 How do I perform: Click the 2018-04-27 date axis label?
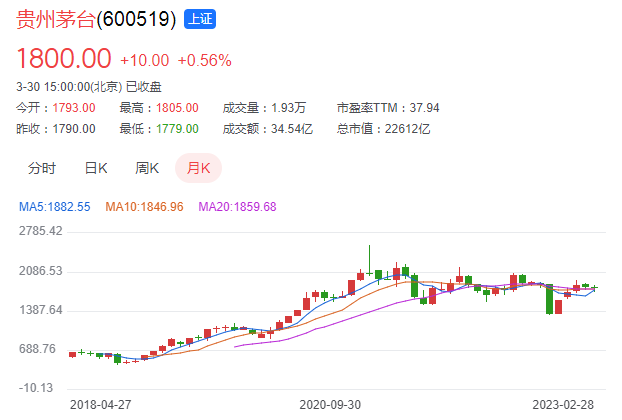pos(100,405)
